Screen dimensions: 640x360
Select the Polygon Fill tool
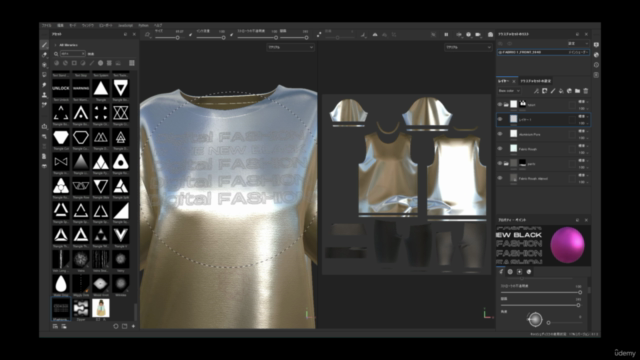coord(44,75)
